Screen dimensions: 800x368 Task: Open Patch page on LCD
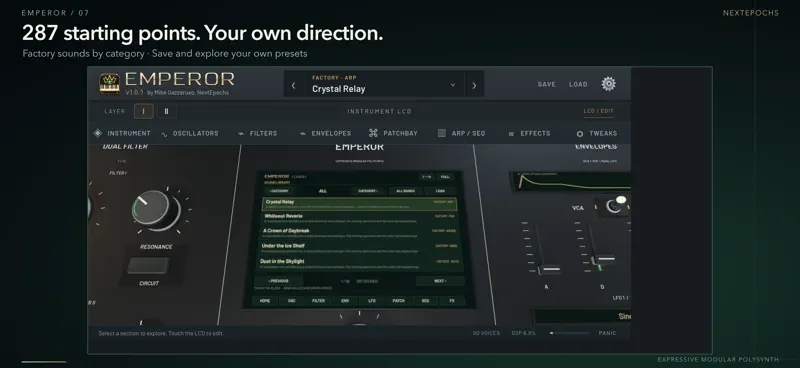pos(398,301)
